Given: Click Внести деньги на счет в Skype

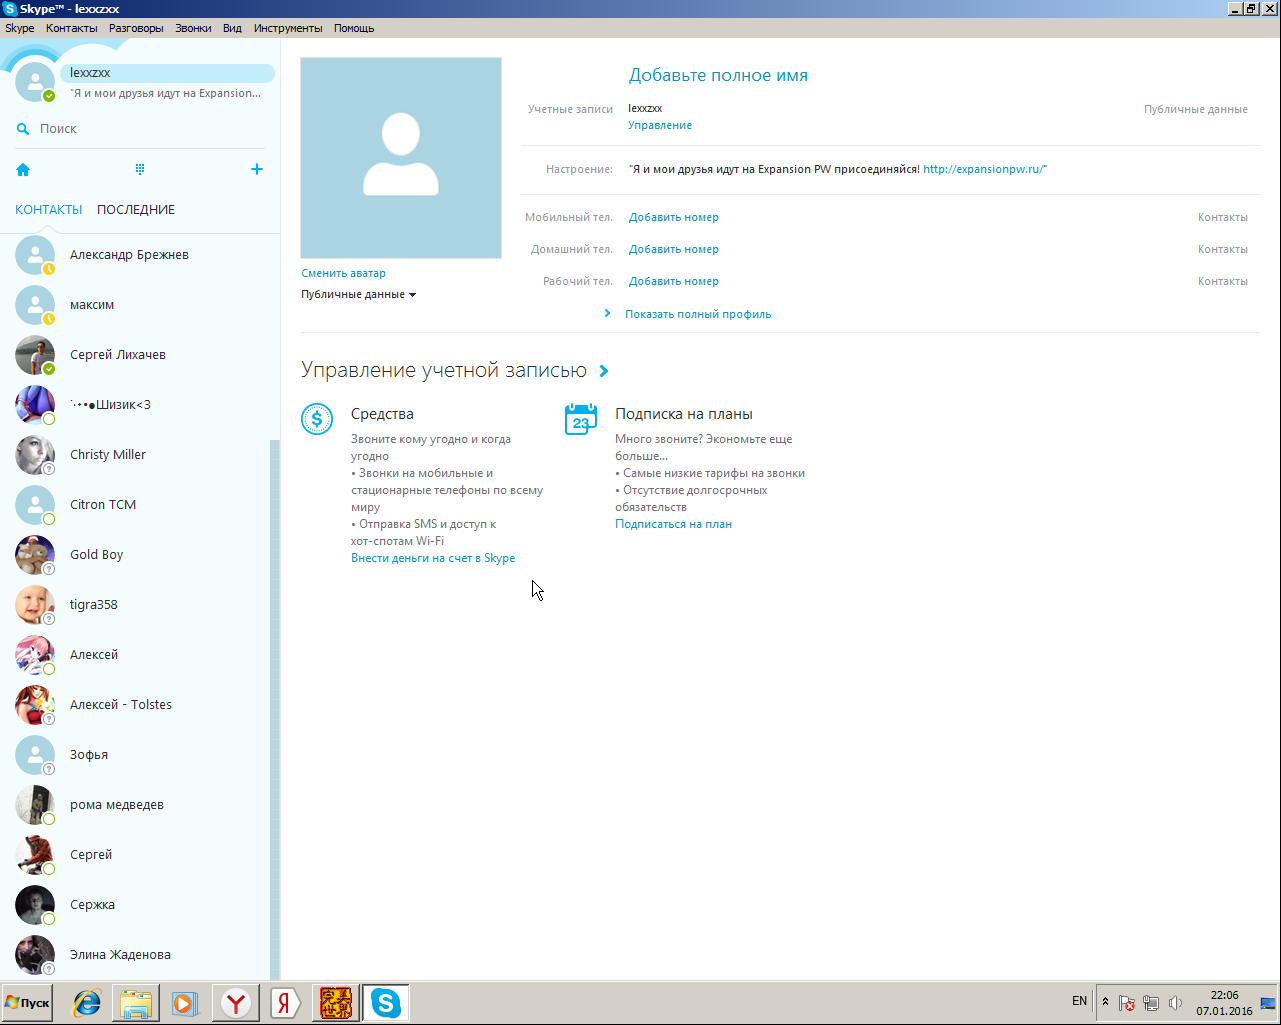Looking at the screenshot, I should 433,558.
